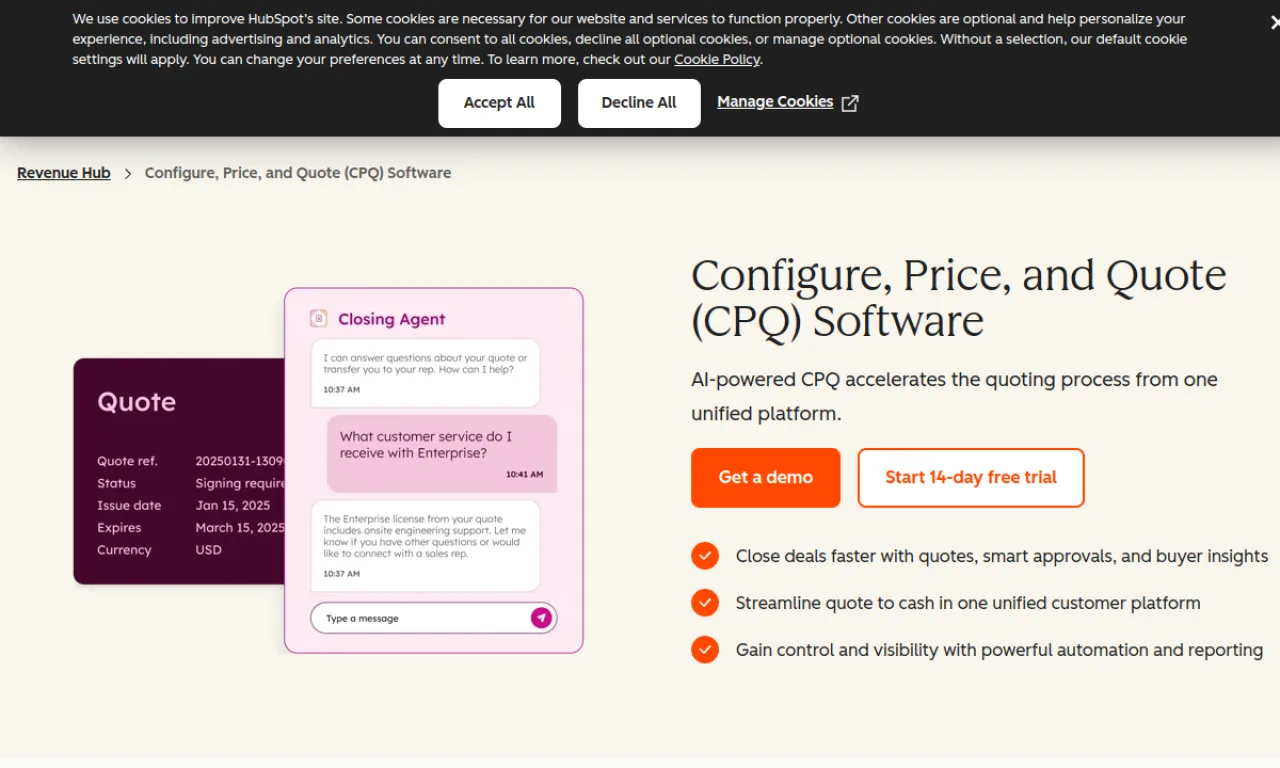Click the 'What customer service do I receive' message
The width and height of the screenshot is (1280, 768).
click(x=442, y=454)
